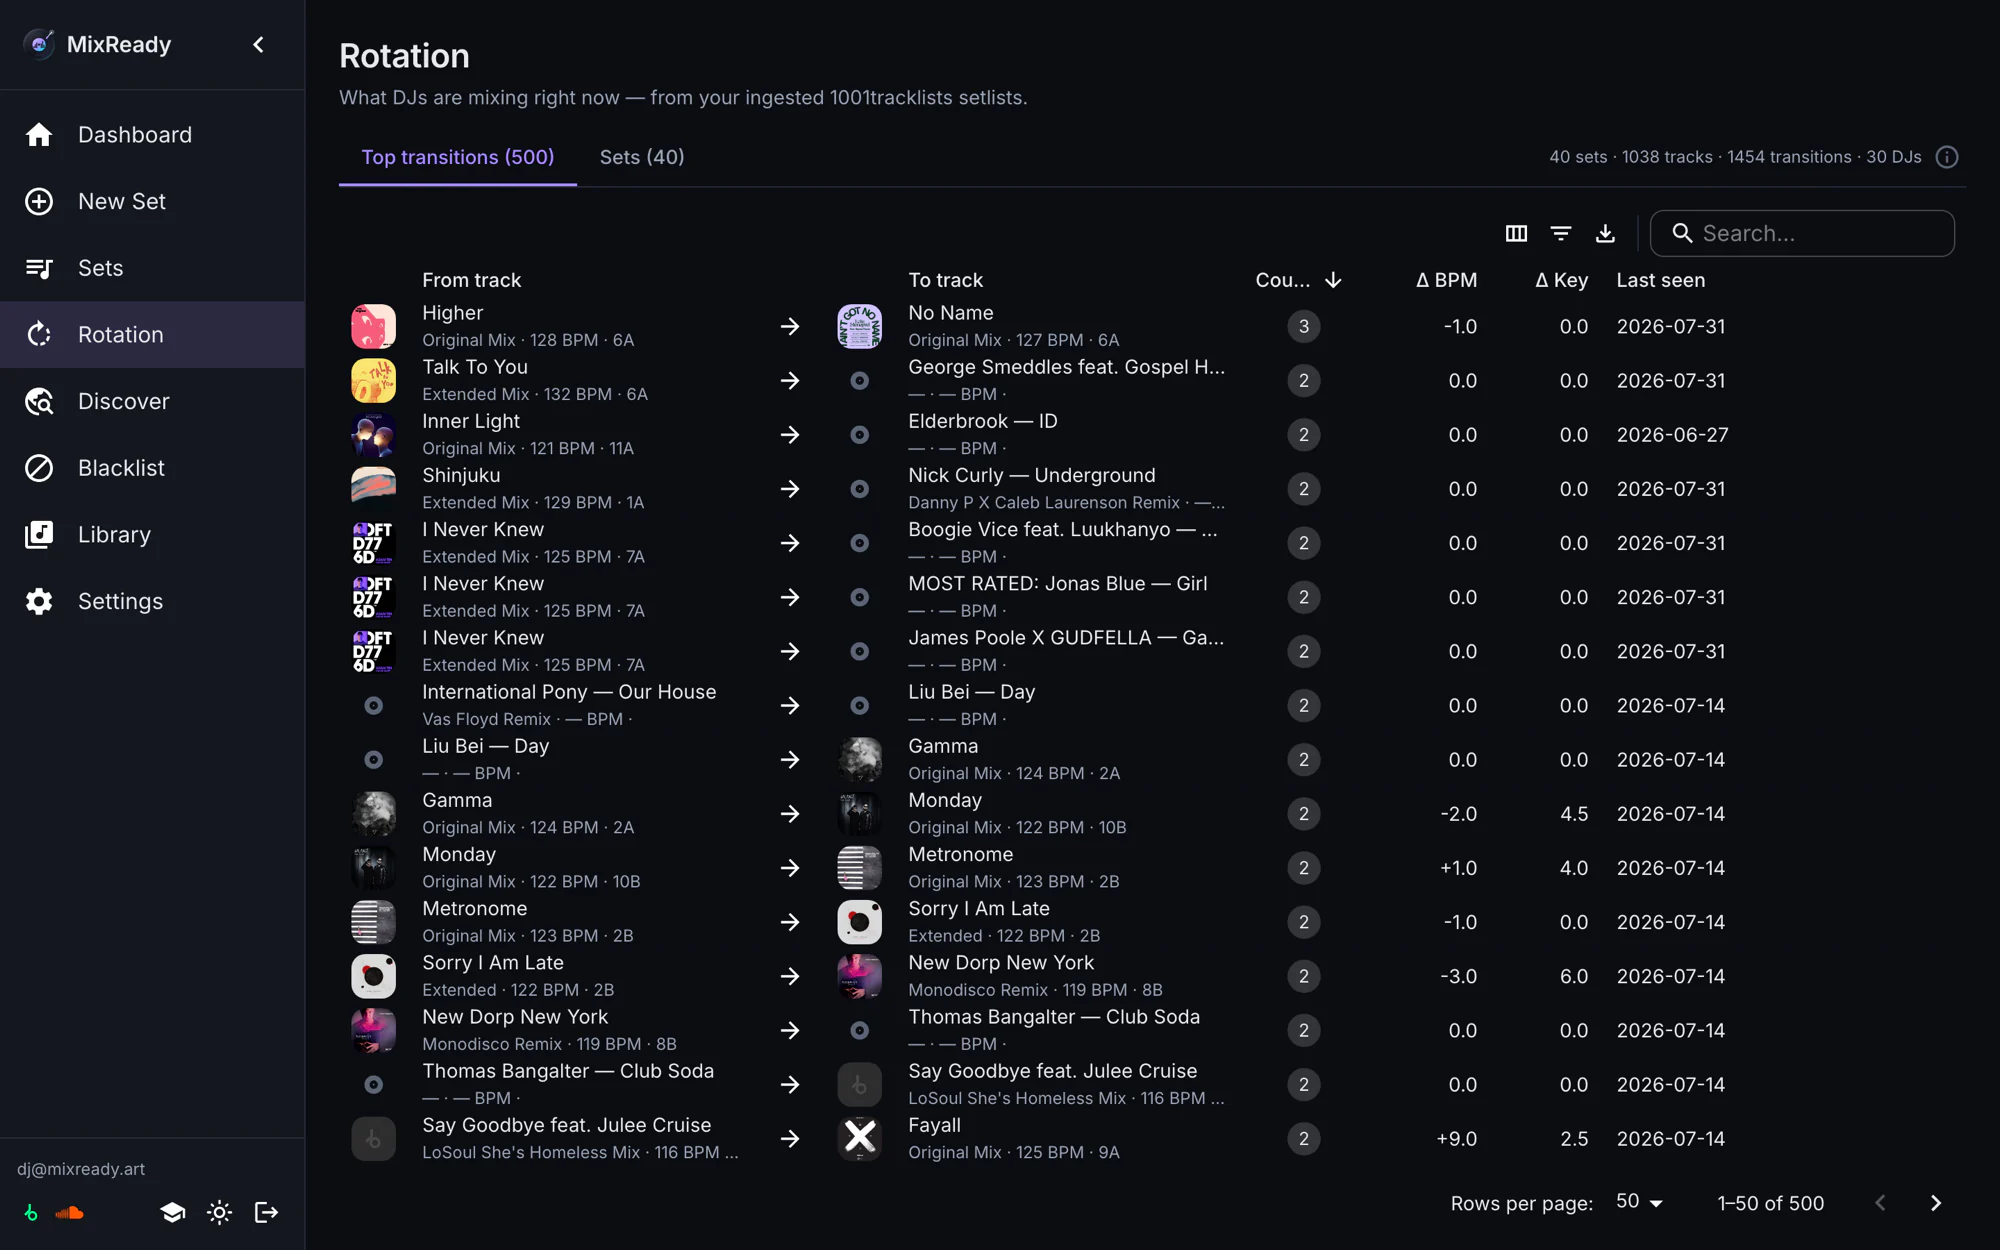Click the +9.0 Δ BPM value

(1456, 1138)
